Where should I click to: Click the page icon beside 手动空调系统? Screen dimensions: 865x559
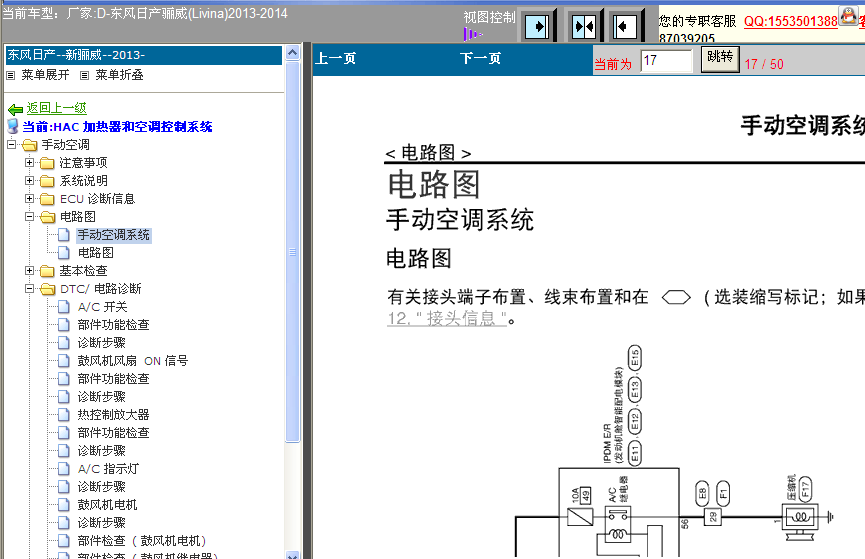64,235
